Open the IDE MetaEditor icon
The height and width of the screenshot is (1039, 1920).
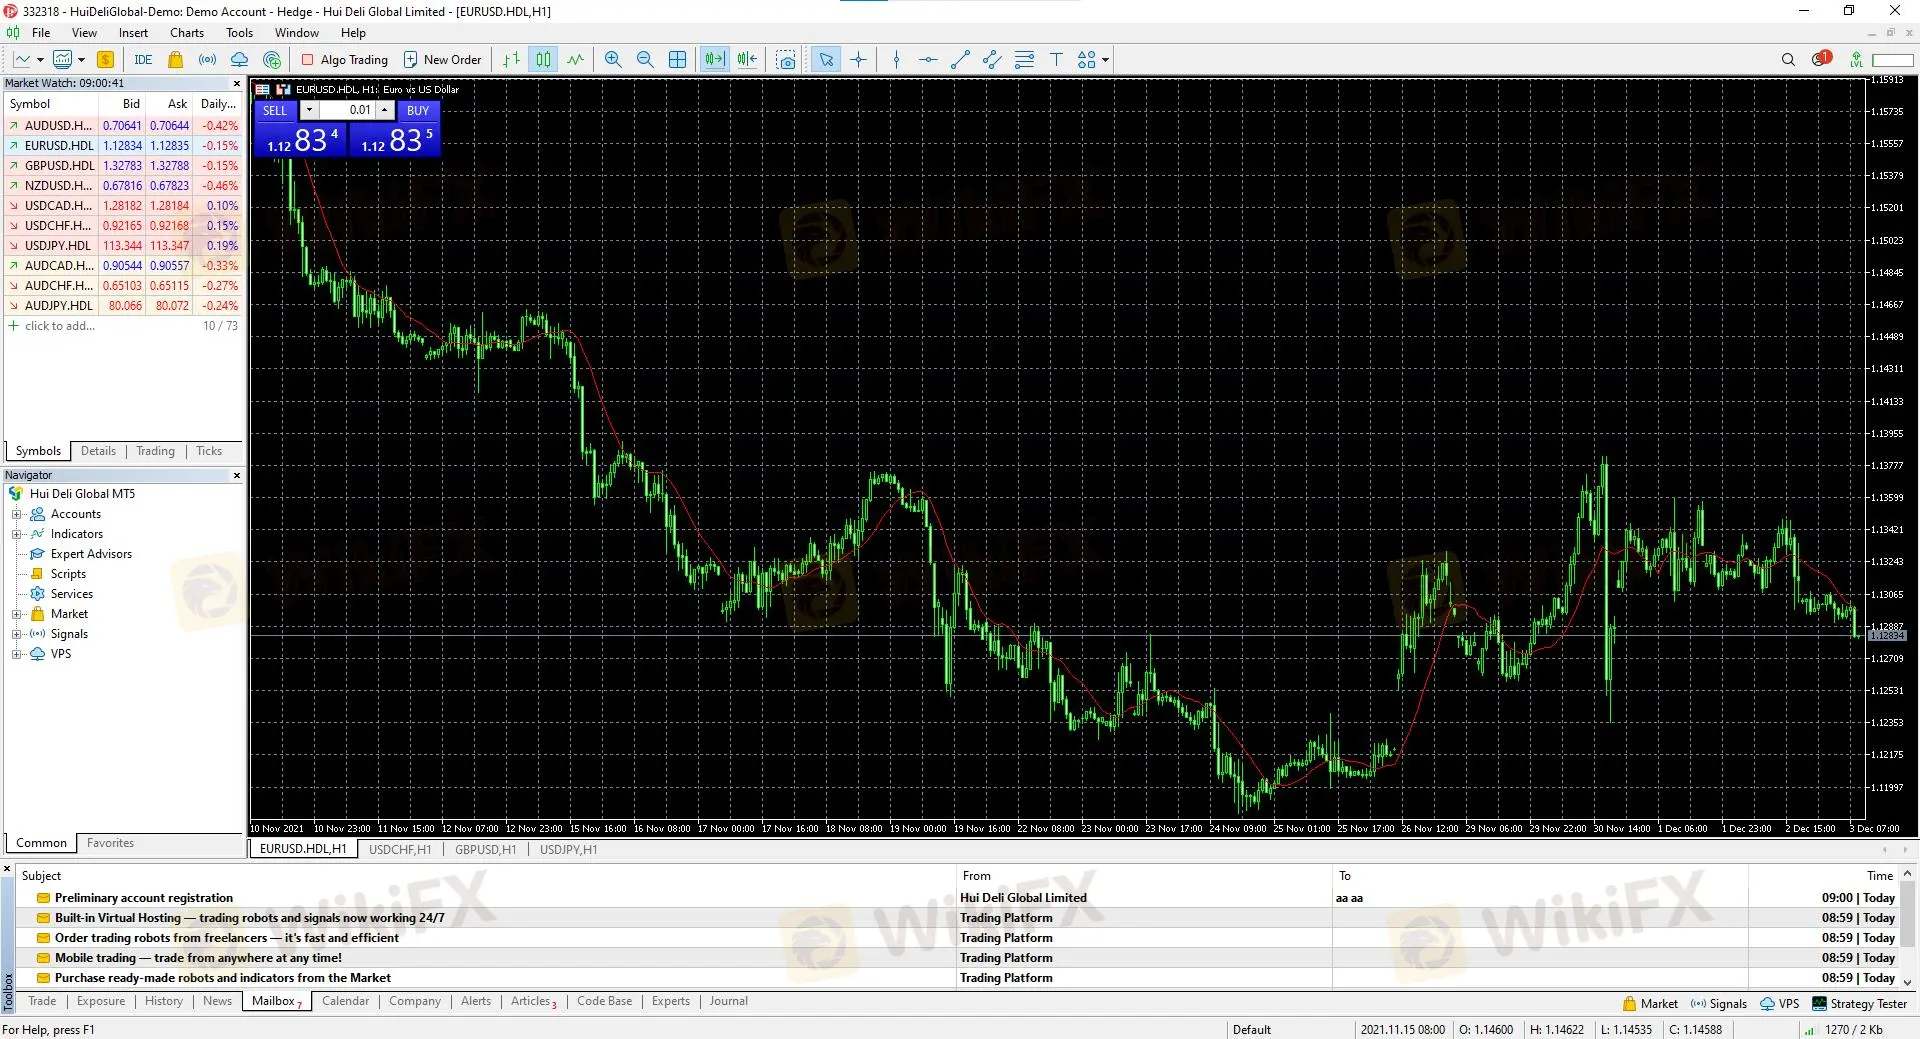(x=143, y=60)
